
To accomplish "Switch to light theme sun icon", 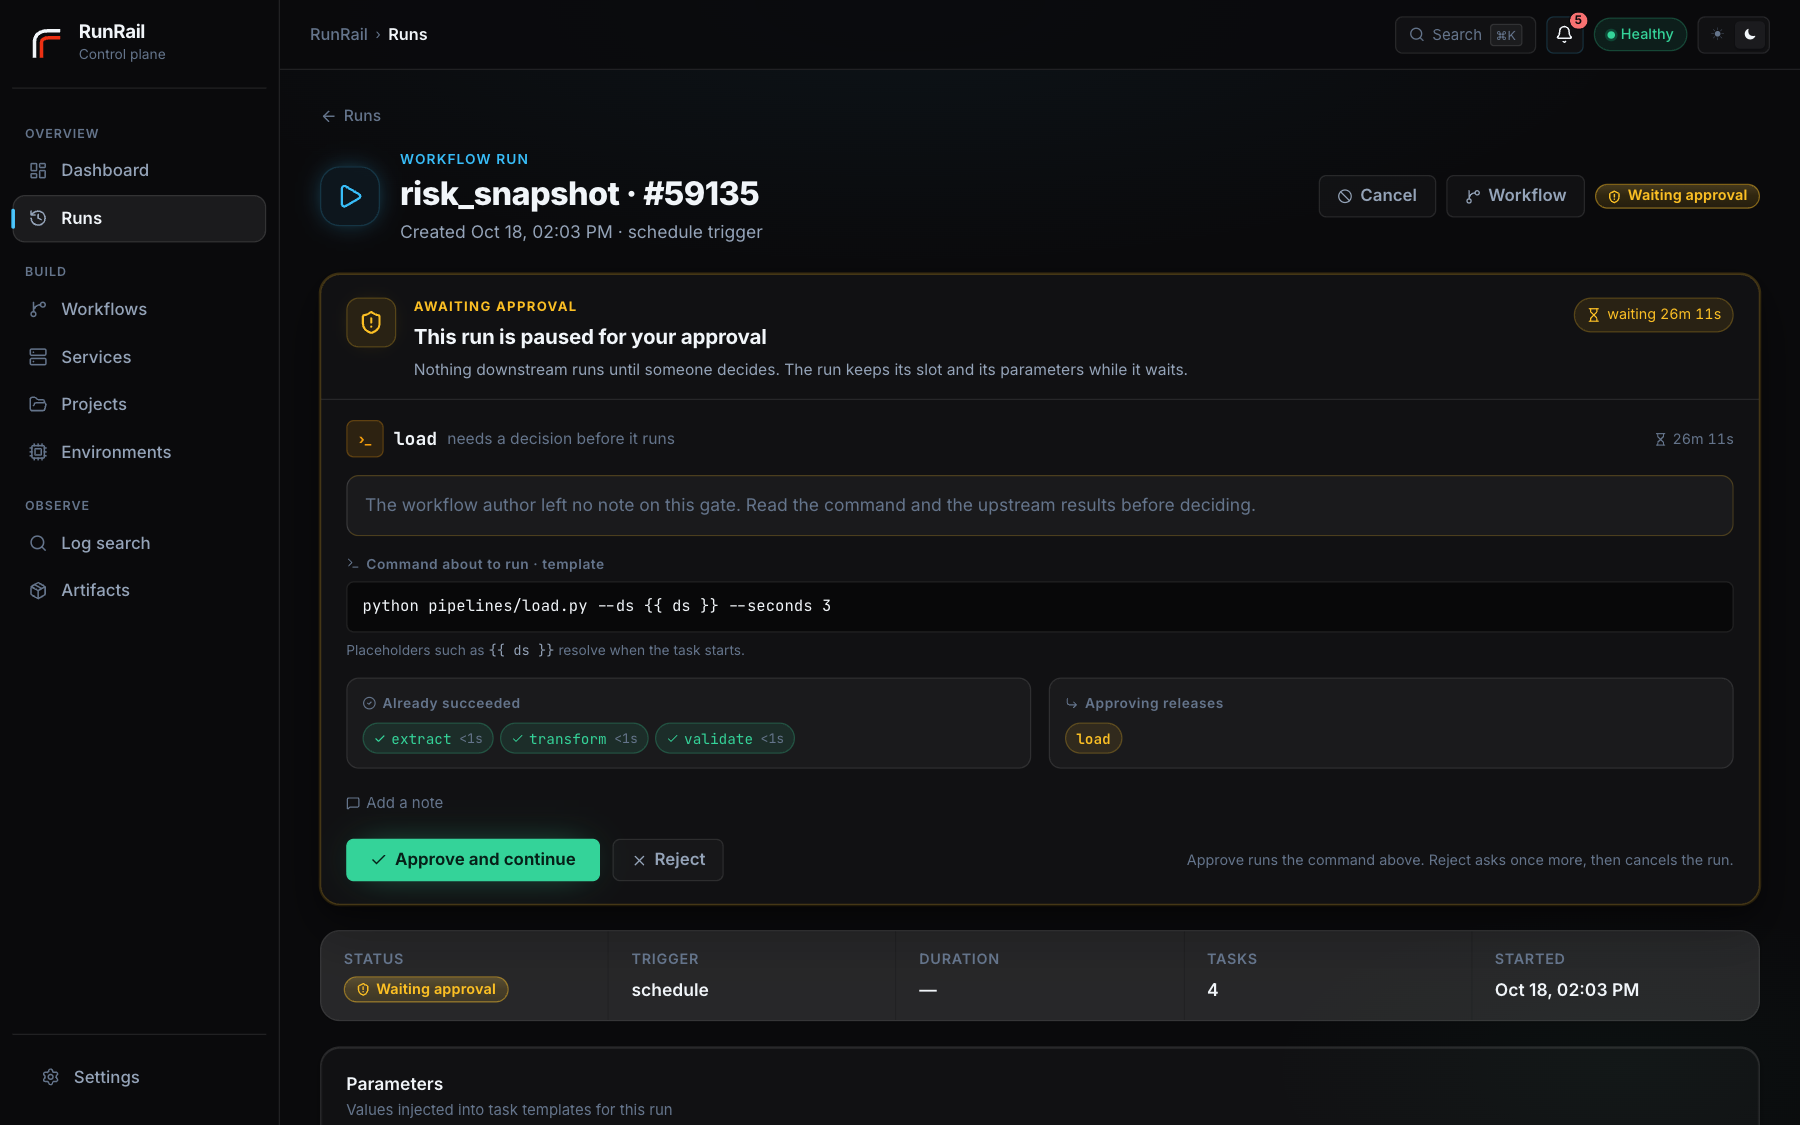I will 1718,35.
